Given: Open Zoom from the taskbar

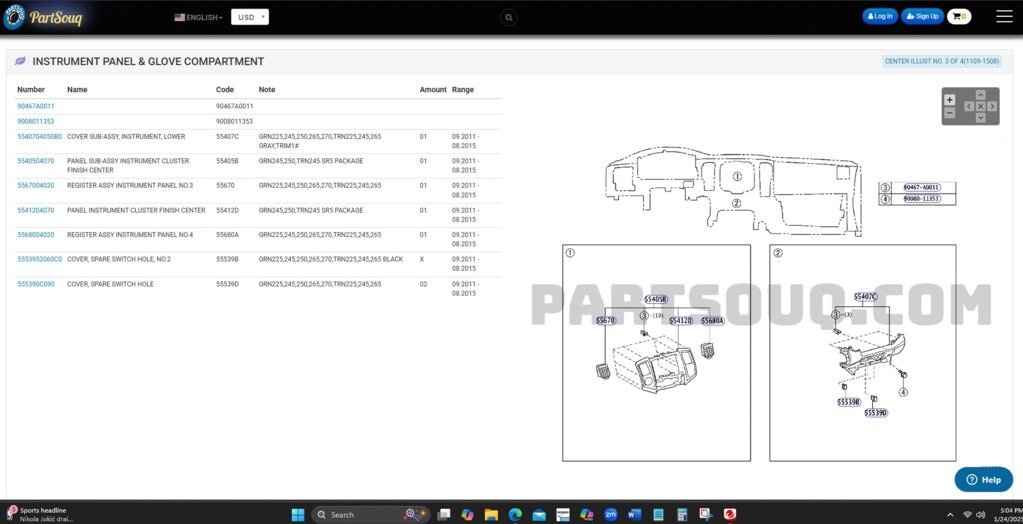Looking at the screenshot, I should pyautogui.click(x=610, y=514).
